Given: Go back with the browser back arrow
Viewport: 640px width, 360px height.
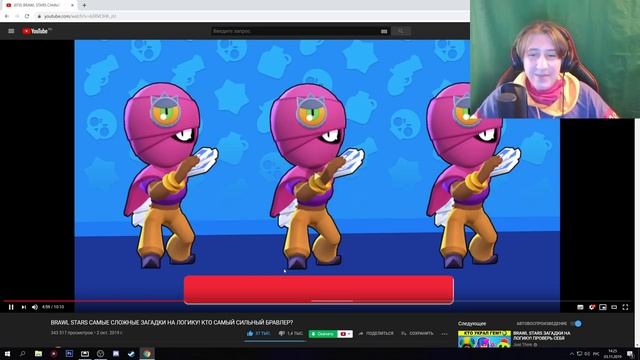Looking at the screenshot, I should 7,16.
